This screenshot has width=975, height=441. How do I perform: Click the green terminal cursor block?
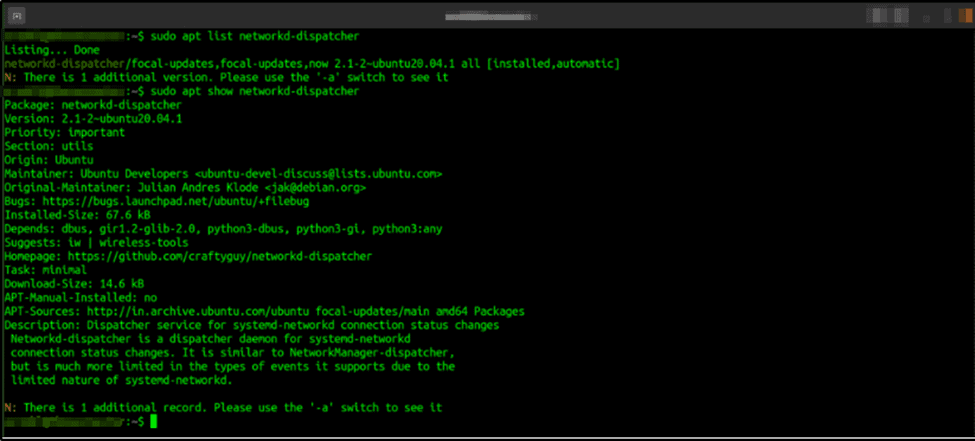coord(154,421)
